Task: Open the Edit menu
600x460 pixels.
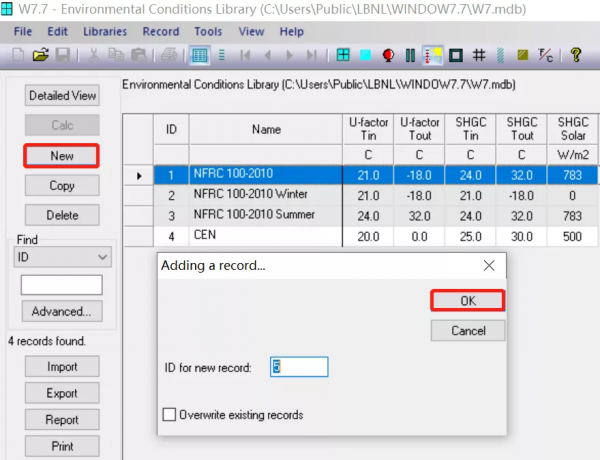Action: pos(57,31)
